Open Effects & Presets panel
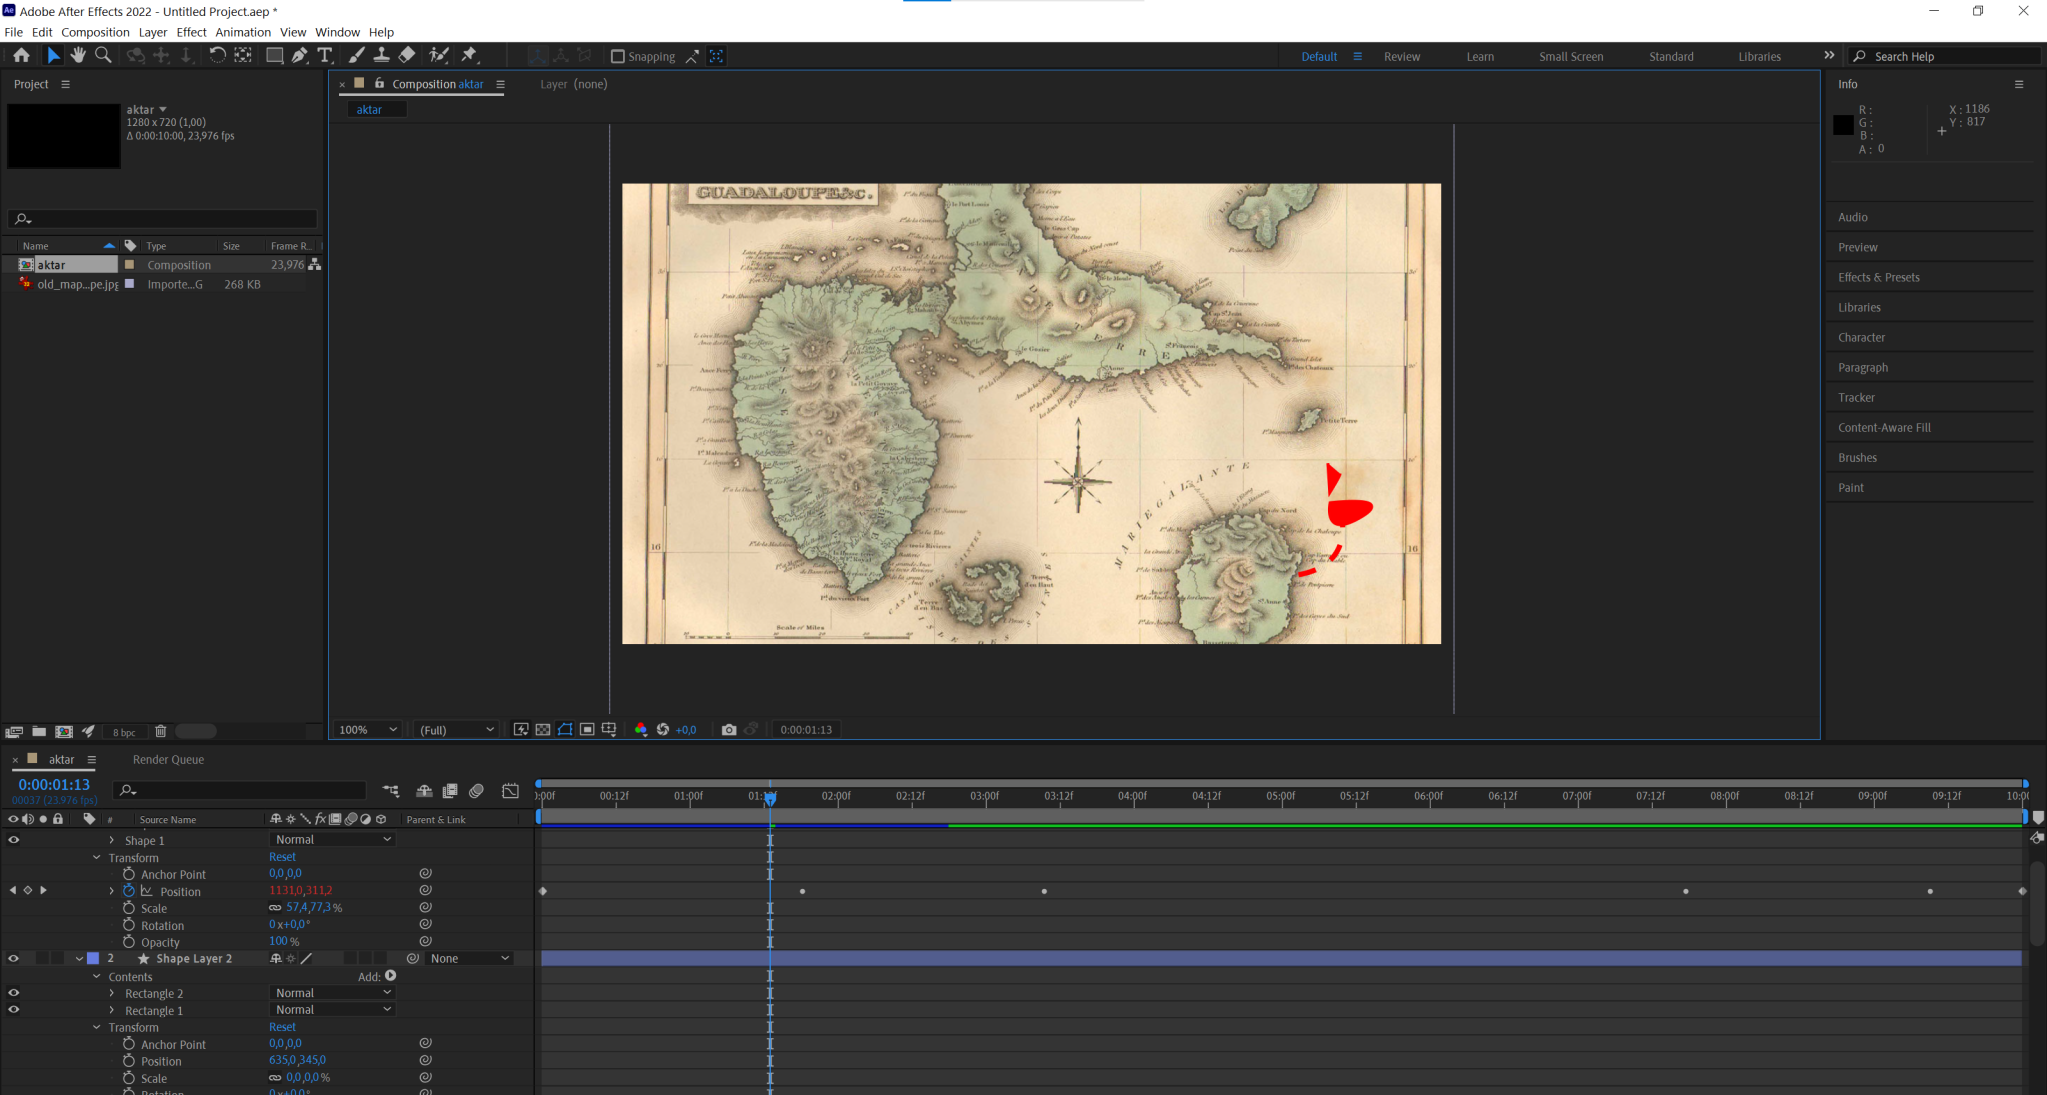2047x1095 pixels. (x=1878, y=277)
